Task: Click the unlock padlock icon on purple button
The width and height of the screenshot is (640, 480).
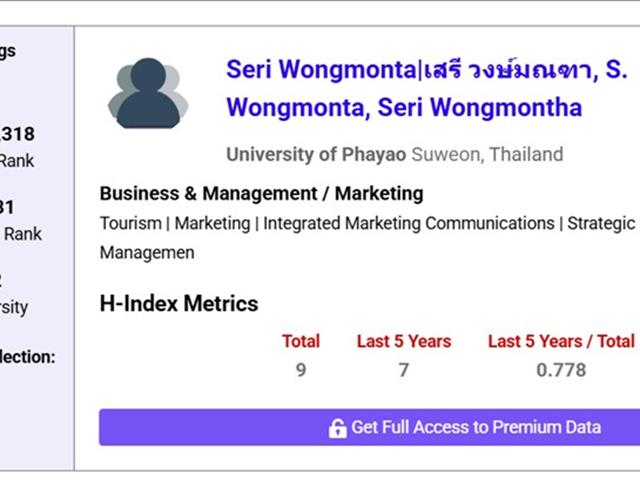Action: coord(338,429)
